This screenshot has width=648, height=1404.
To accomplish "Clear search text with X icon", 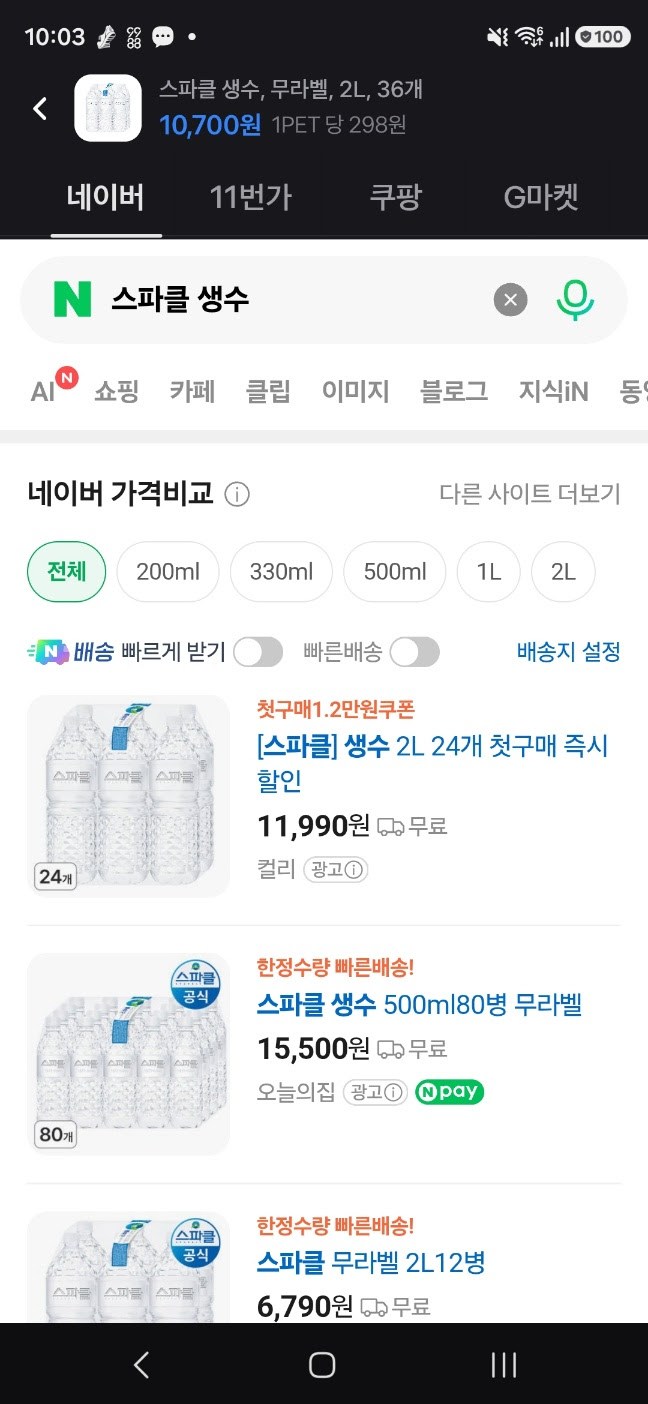I will [510, 299].
